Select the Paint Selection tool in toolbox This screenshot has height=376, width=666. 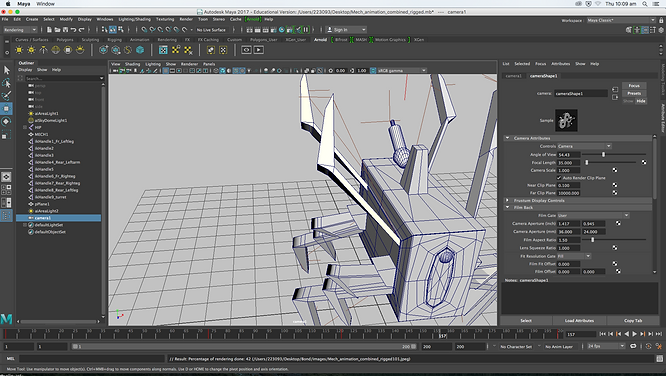click(6, 96)
